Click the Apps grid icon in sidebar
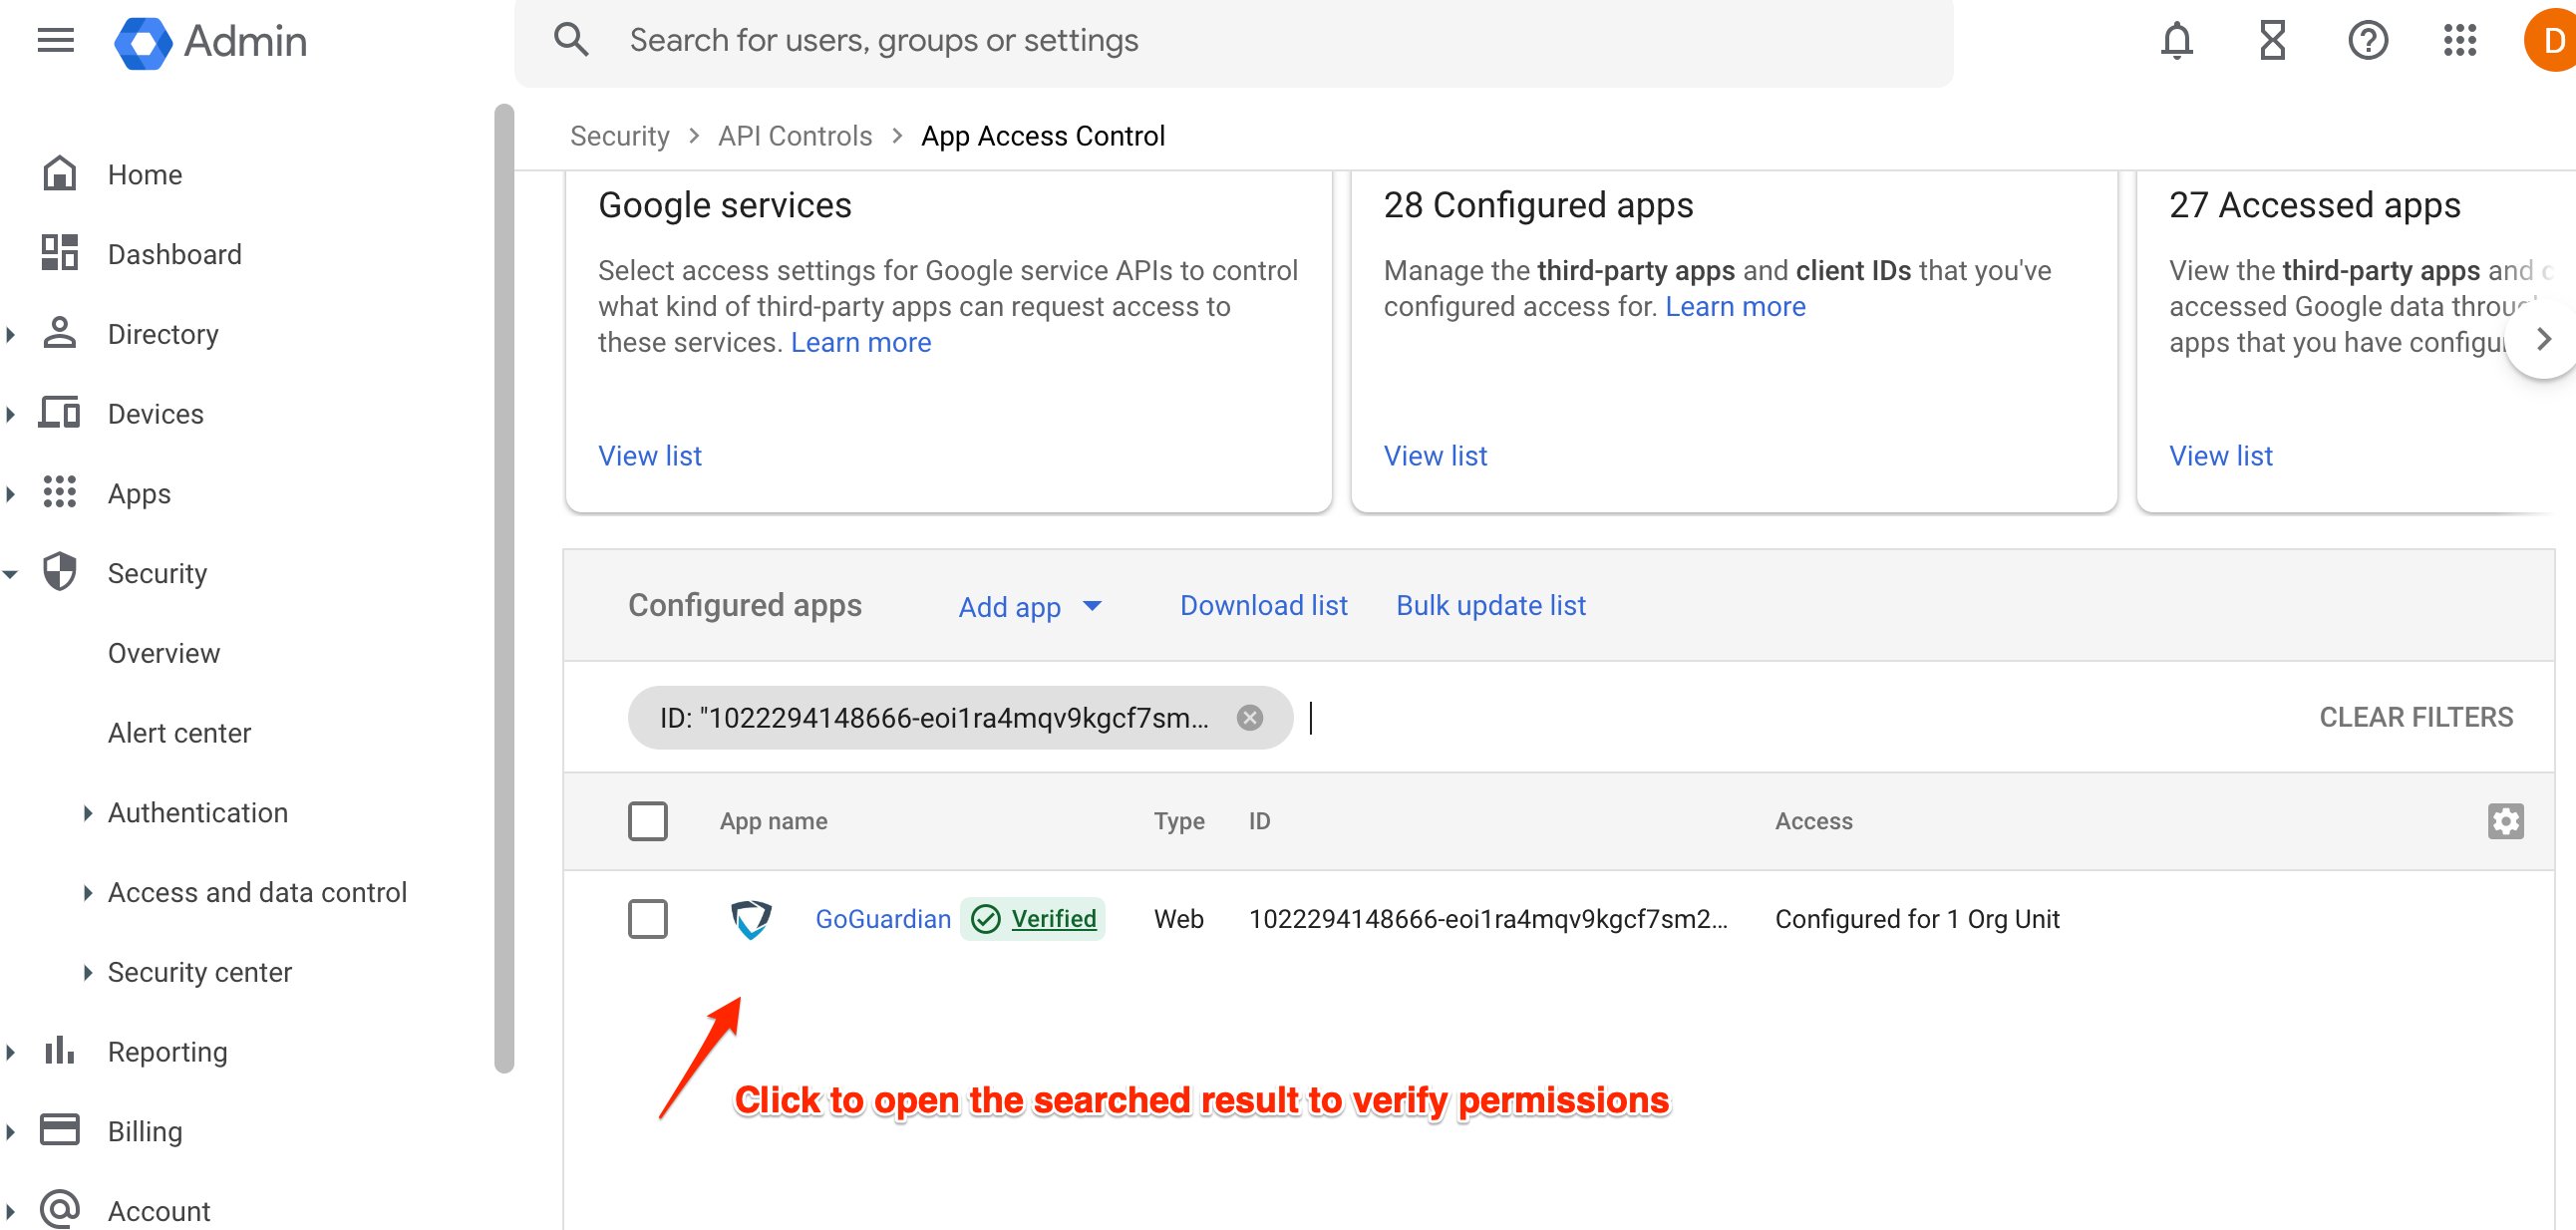The width and height of the screenshot is (2576, 1230). click(x=60, y=492)
